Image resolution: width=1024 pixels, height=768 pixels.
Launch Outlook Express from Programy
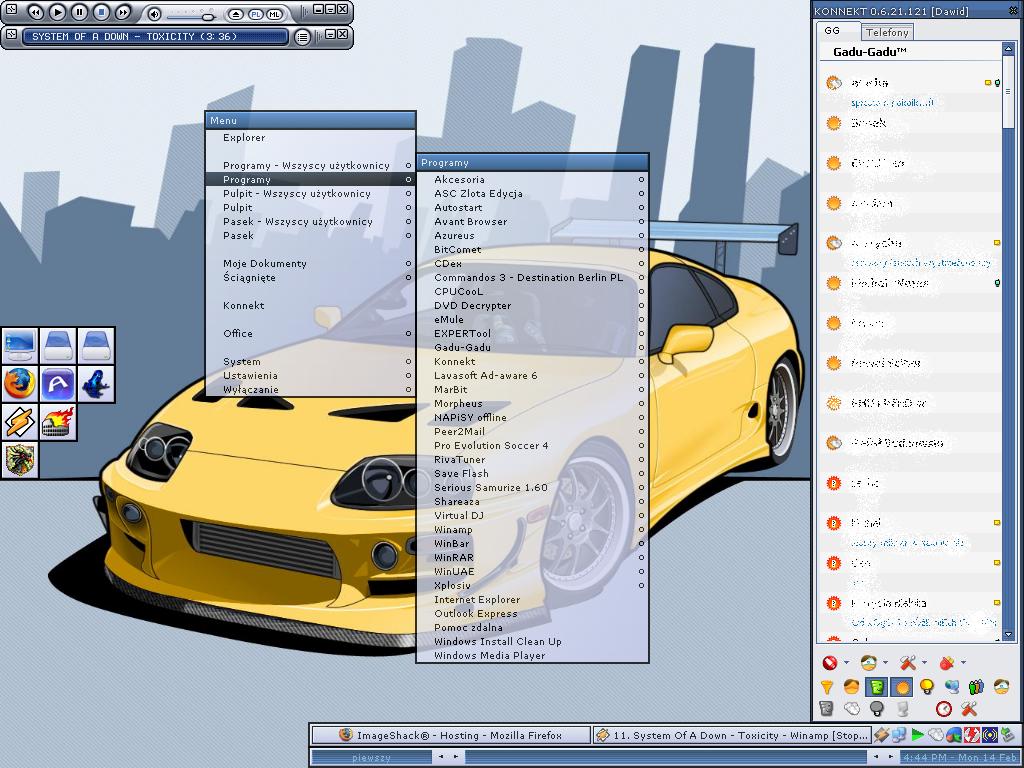pyautogui.click(x=532, y=614)
